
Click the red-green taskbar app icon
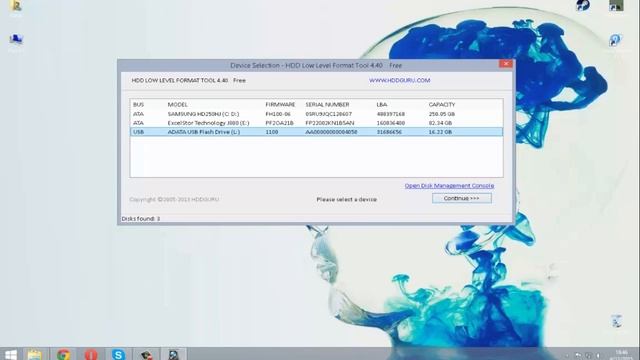(146, 354)
